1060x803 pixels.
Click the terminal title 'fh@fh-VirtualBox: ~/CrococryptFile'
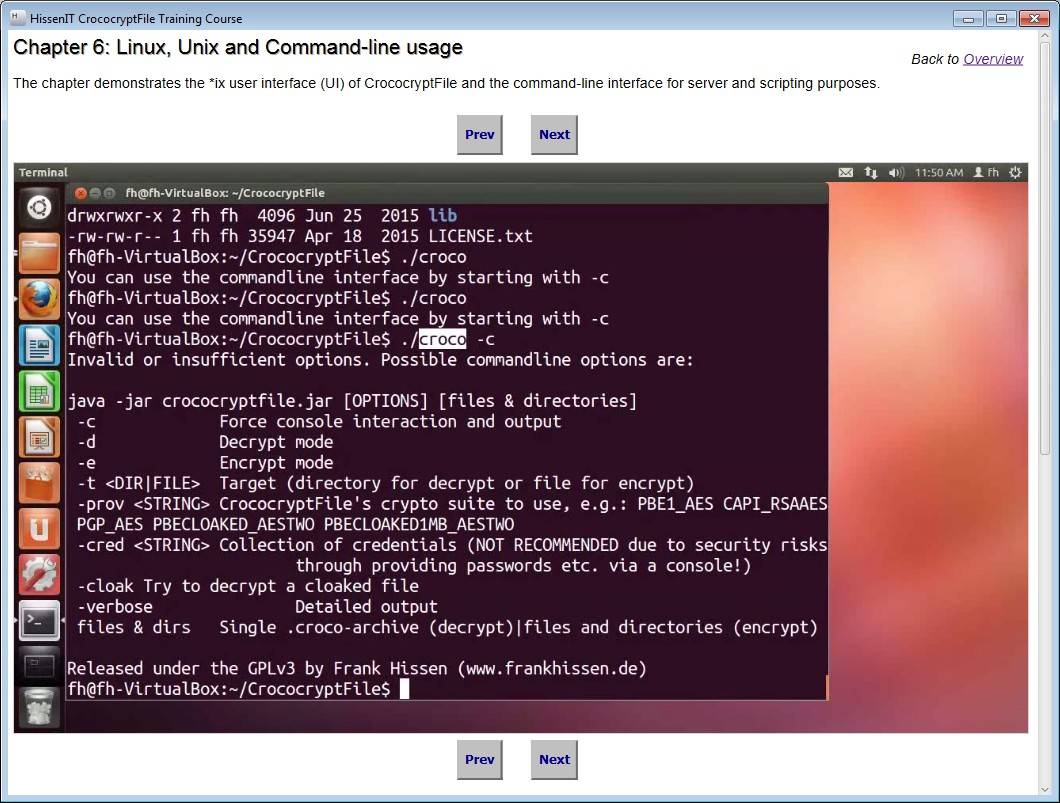pos(225,193)
